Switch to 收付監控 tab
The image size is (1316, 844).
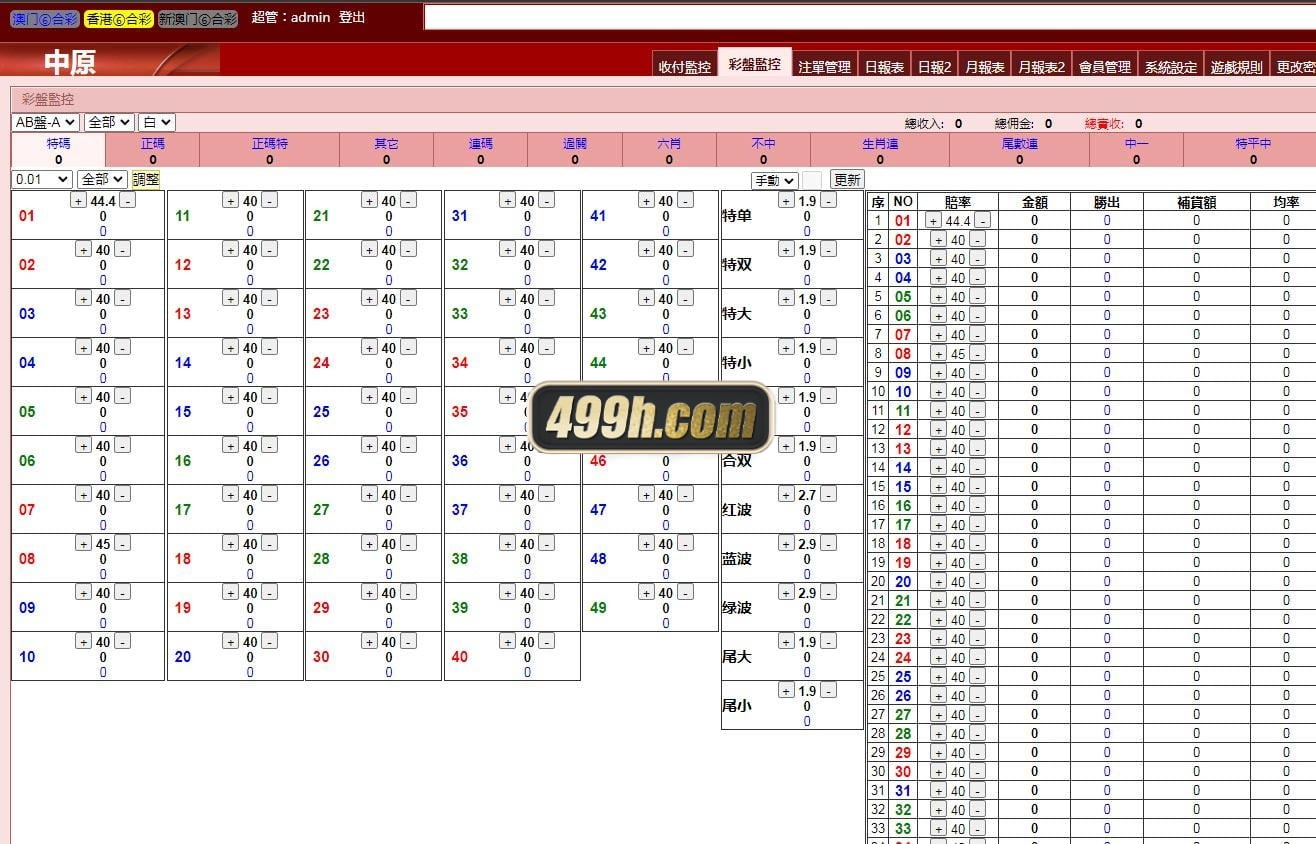[x=685, y=66]
